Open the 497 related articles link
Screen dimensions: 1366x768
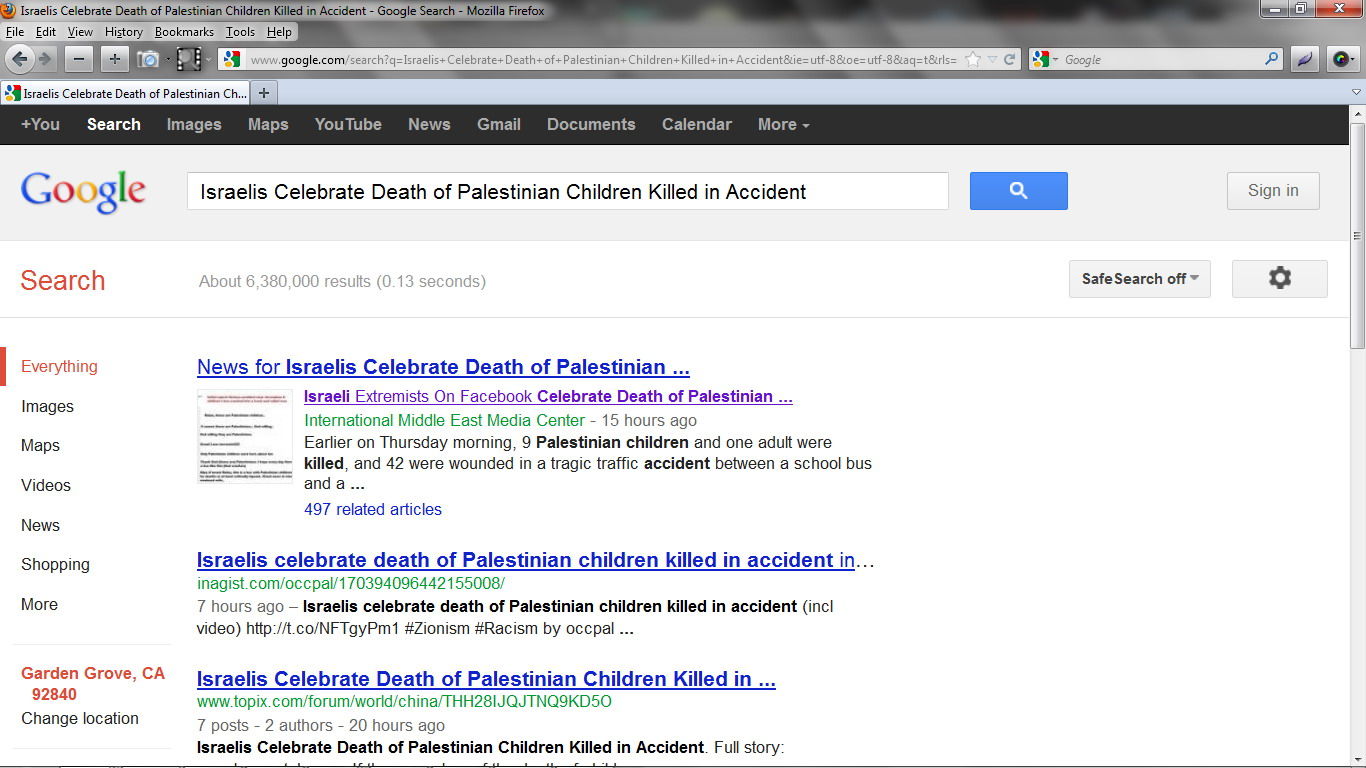pyautogui.click(x=373, y=509)
